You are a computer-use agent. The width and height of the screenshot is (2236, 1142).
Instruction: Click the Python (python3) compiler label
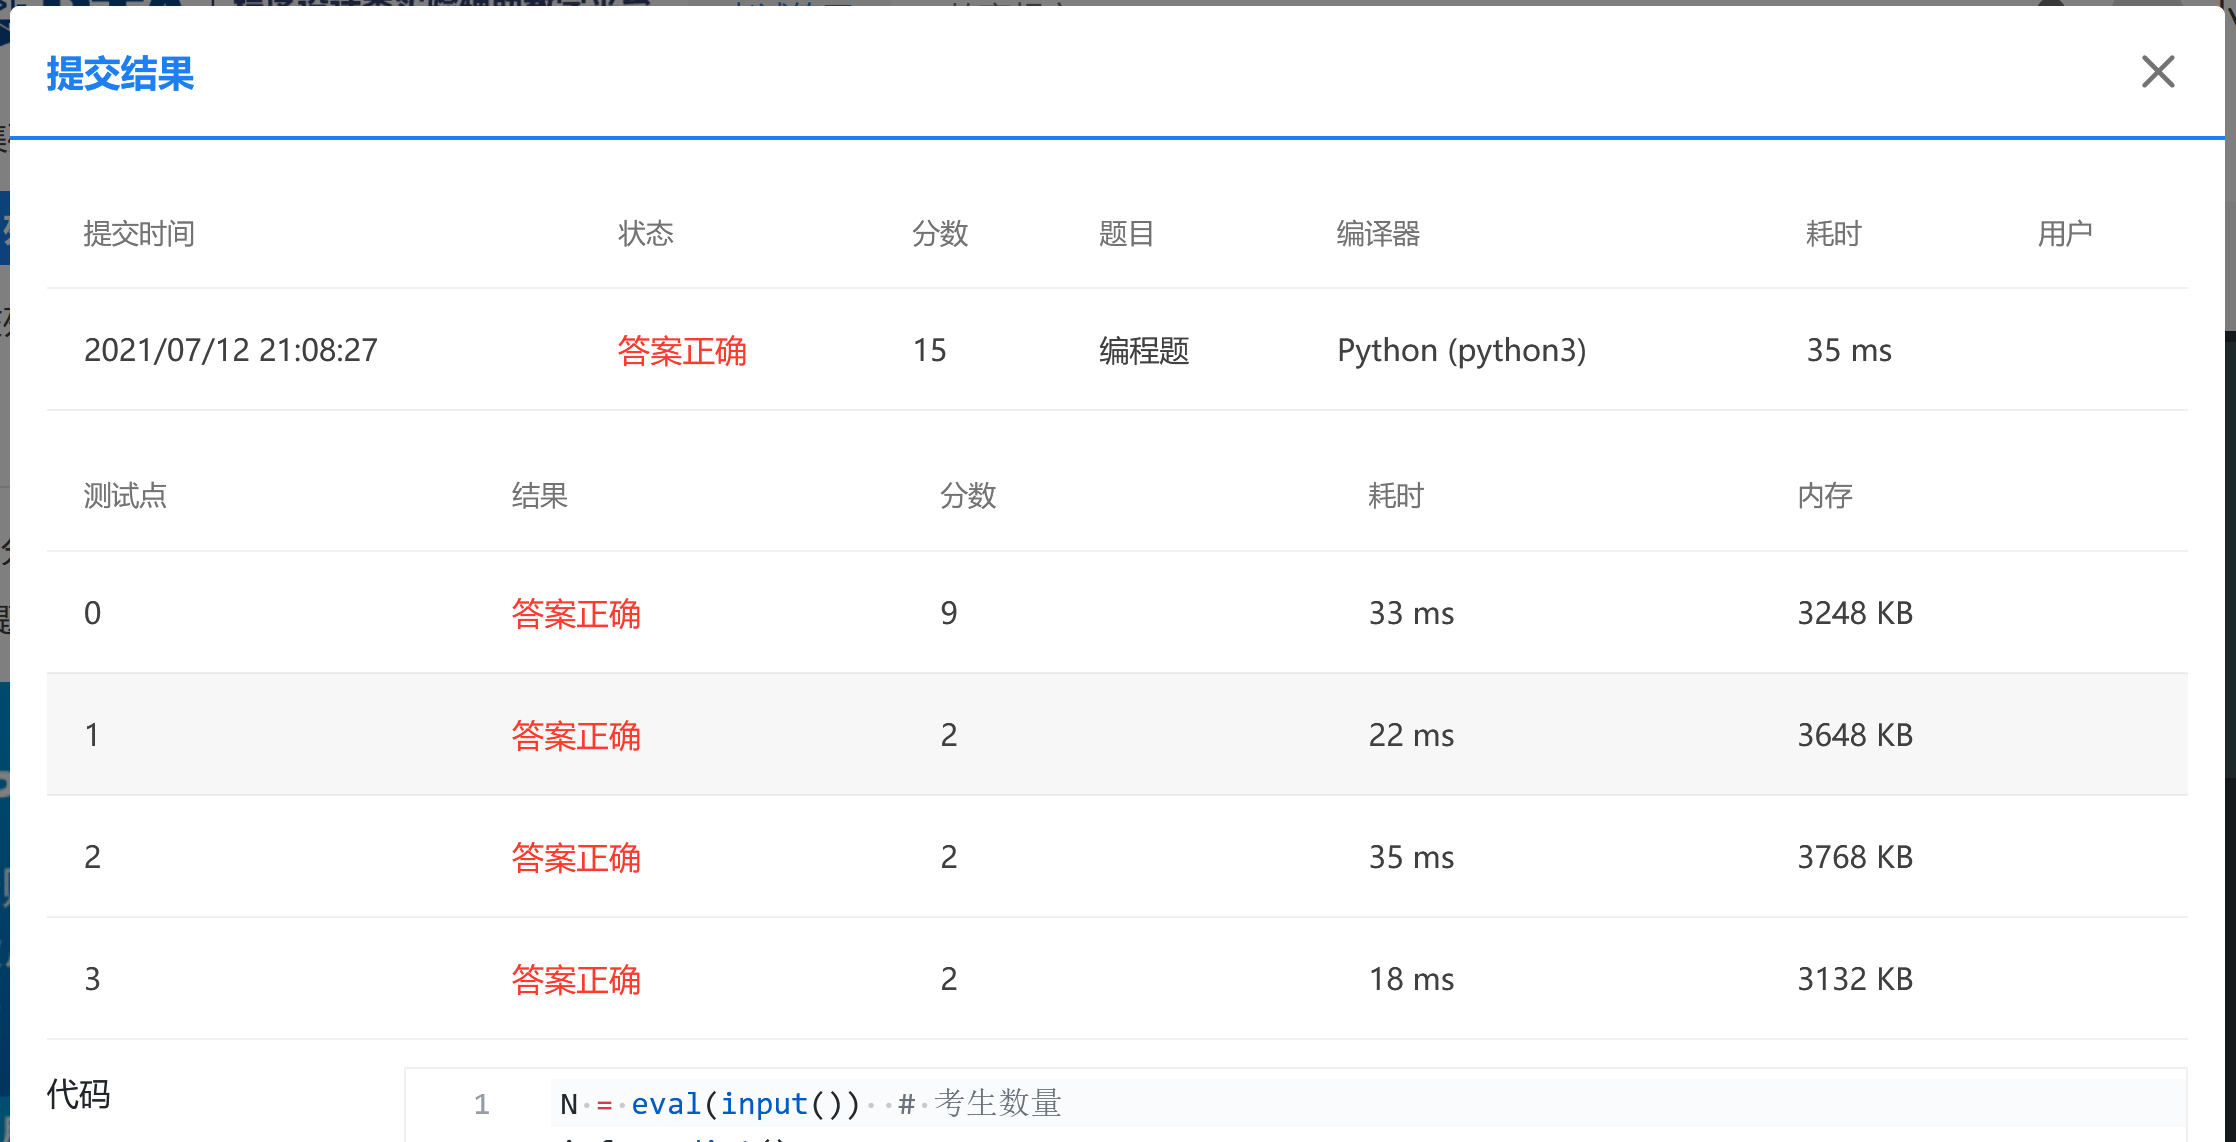click(1461, 351)
